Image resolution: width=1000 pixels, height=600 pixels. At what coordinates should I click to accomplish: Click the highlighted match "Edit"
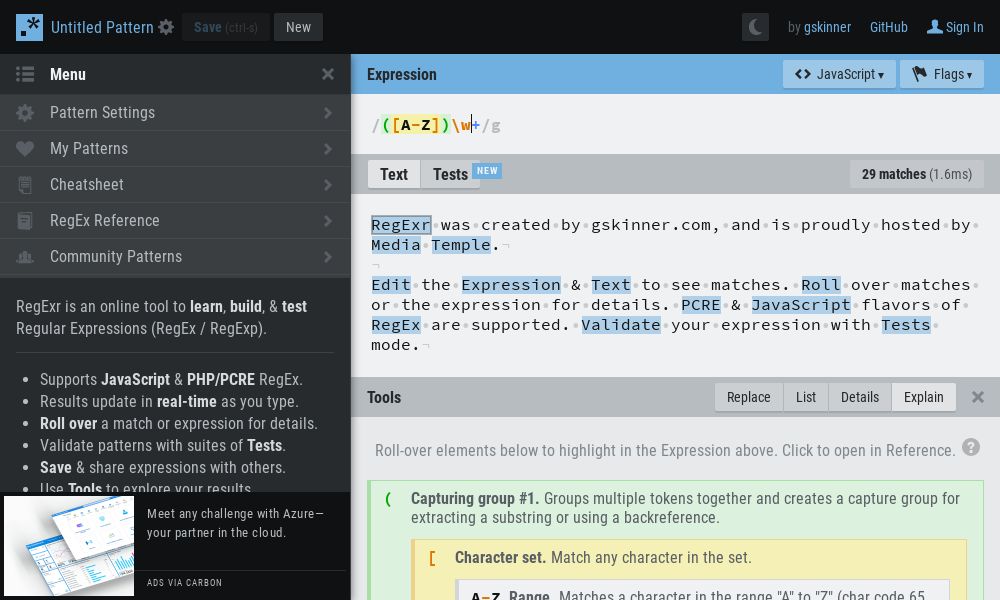click(x=391, y=285)
